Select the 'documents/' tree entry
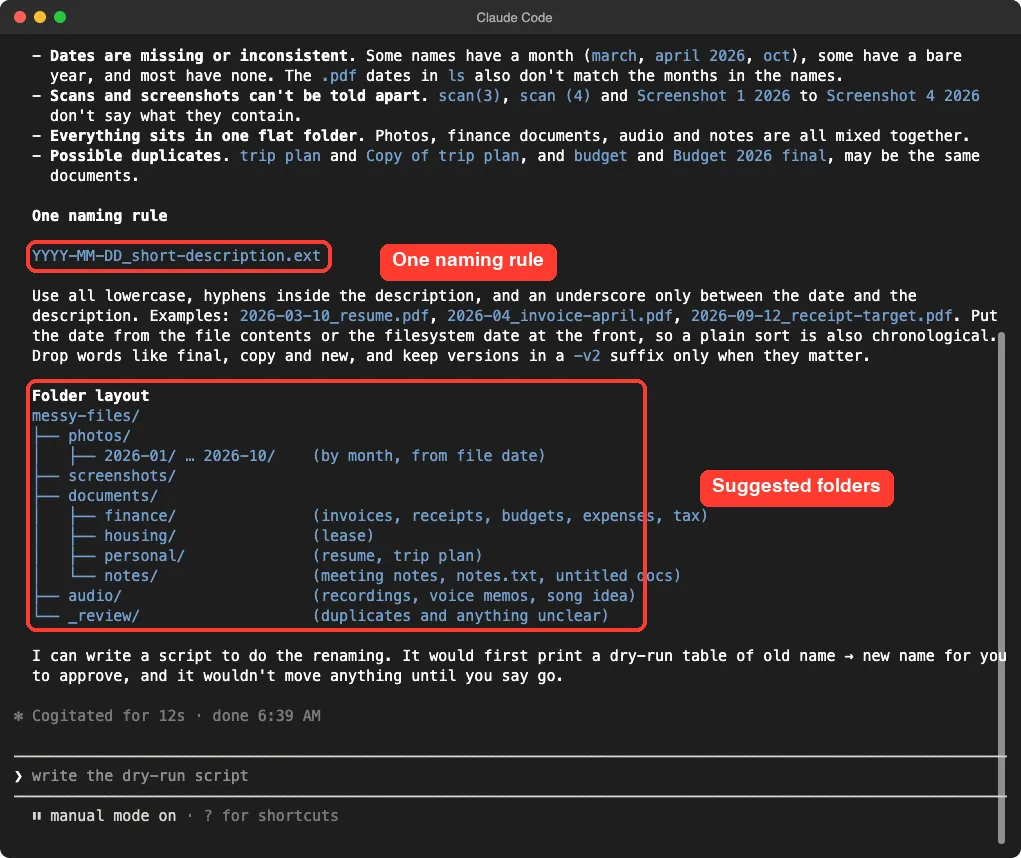This screenshot has height=858, width=1021. point(113,495)
